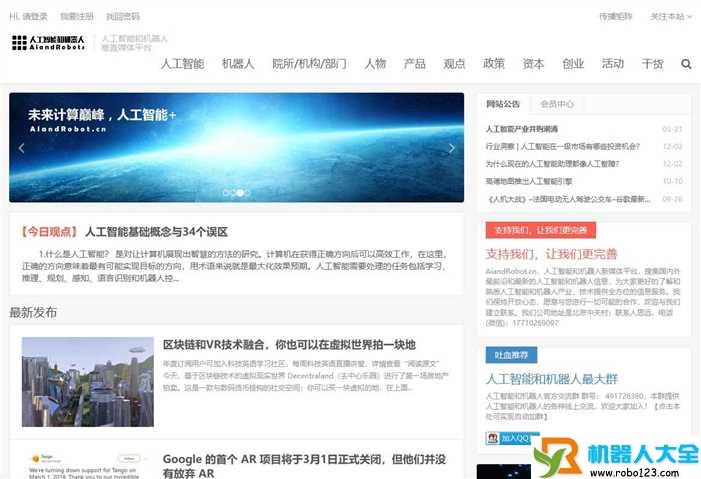Open announcement 为什么现在的人工智能助理
The image size is (701, 479).
pos(552,164)
